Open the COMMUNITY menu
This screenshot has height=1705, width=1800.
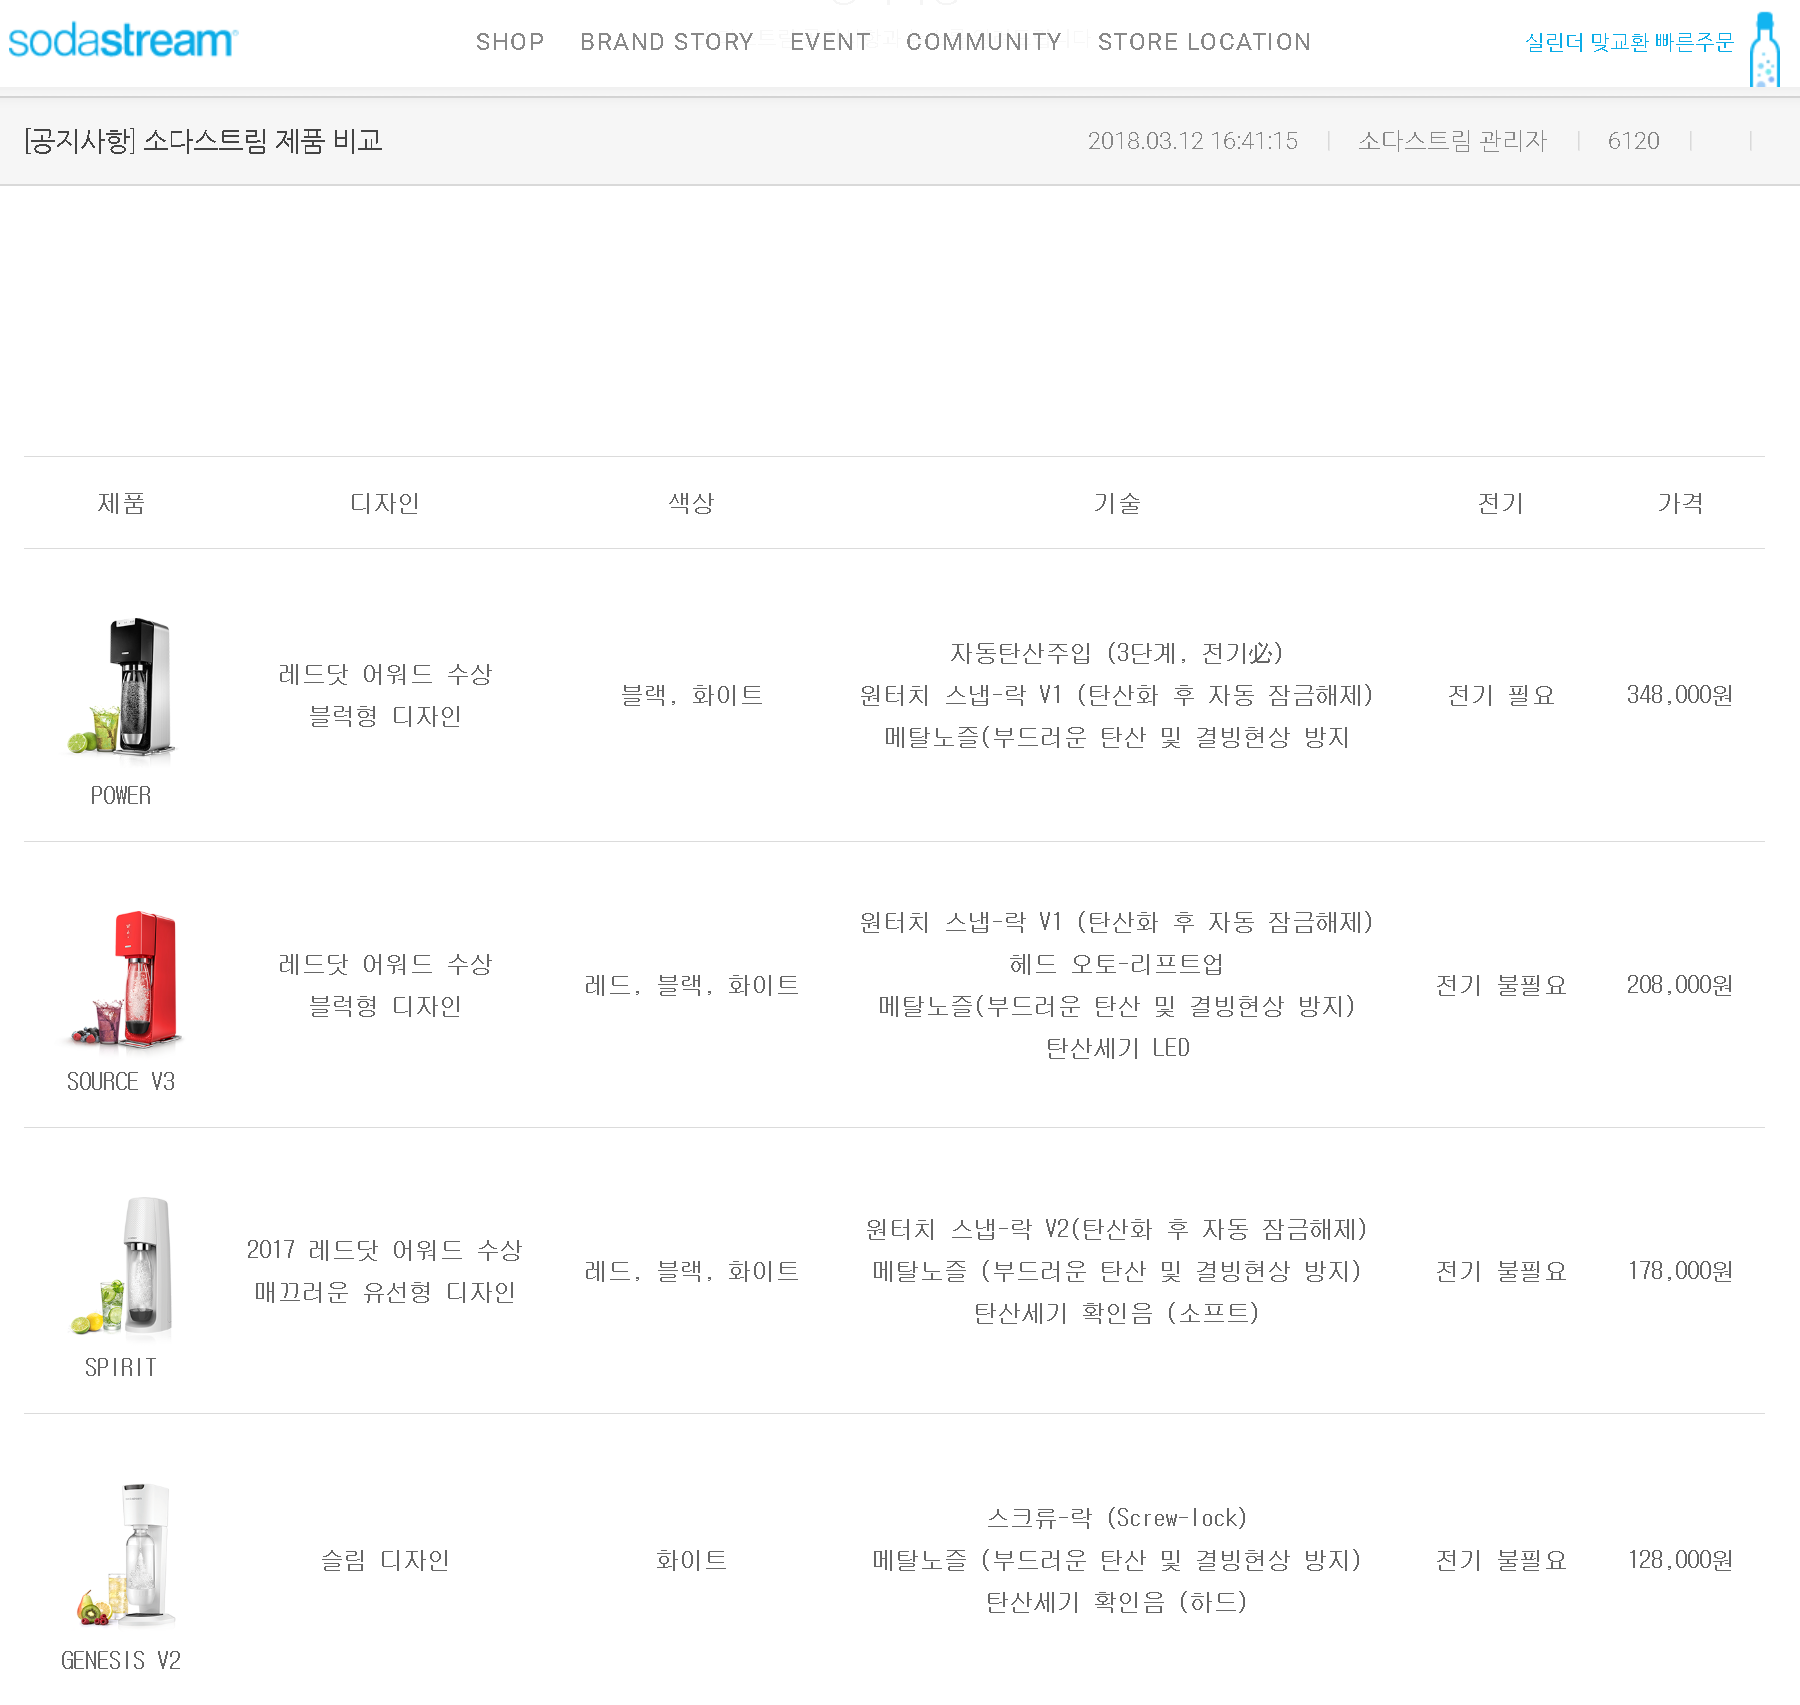pos(984,42)
